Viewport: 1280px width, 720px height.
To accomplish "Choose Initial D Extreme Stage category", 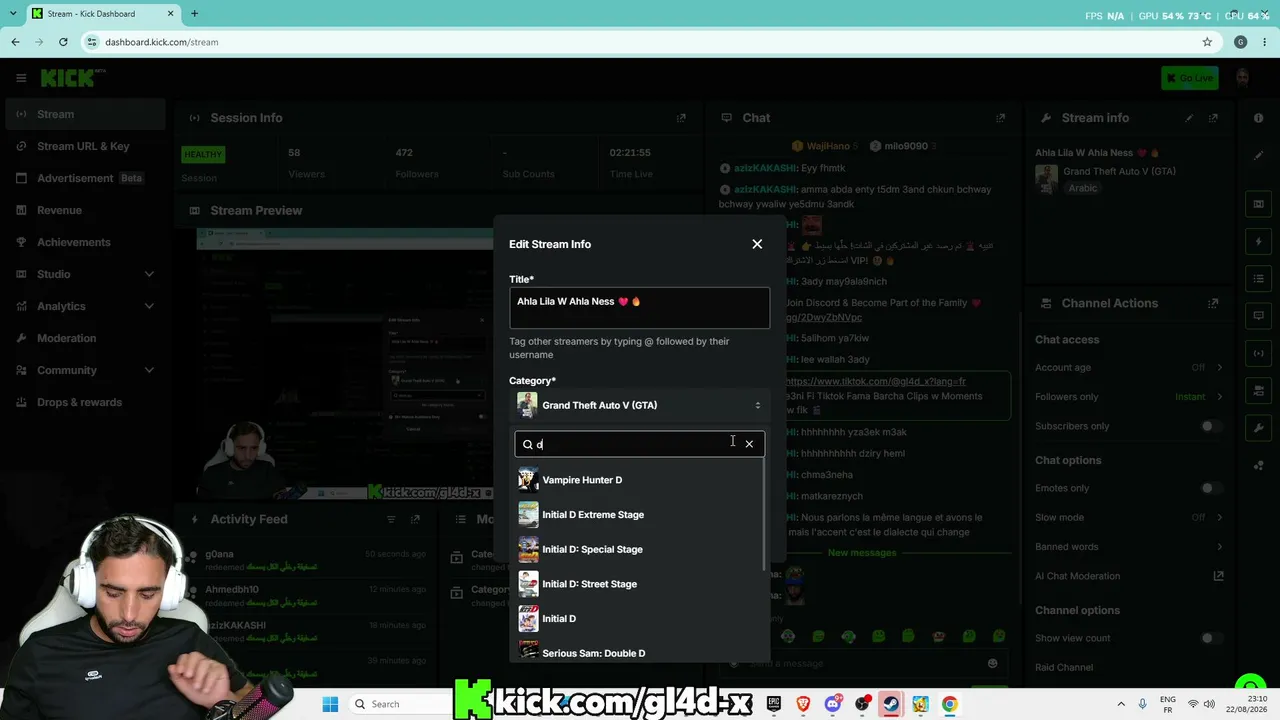I will (x=639, y=515).
